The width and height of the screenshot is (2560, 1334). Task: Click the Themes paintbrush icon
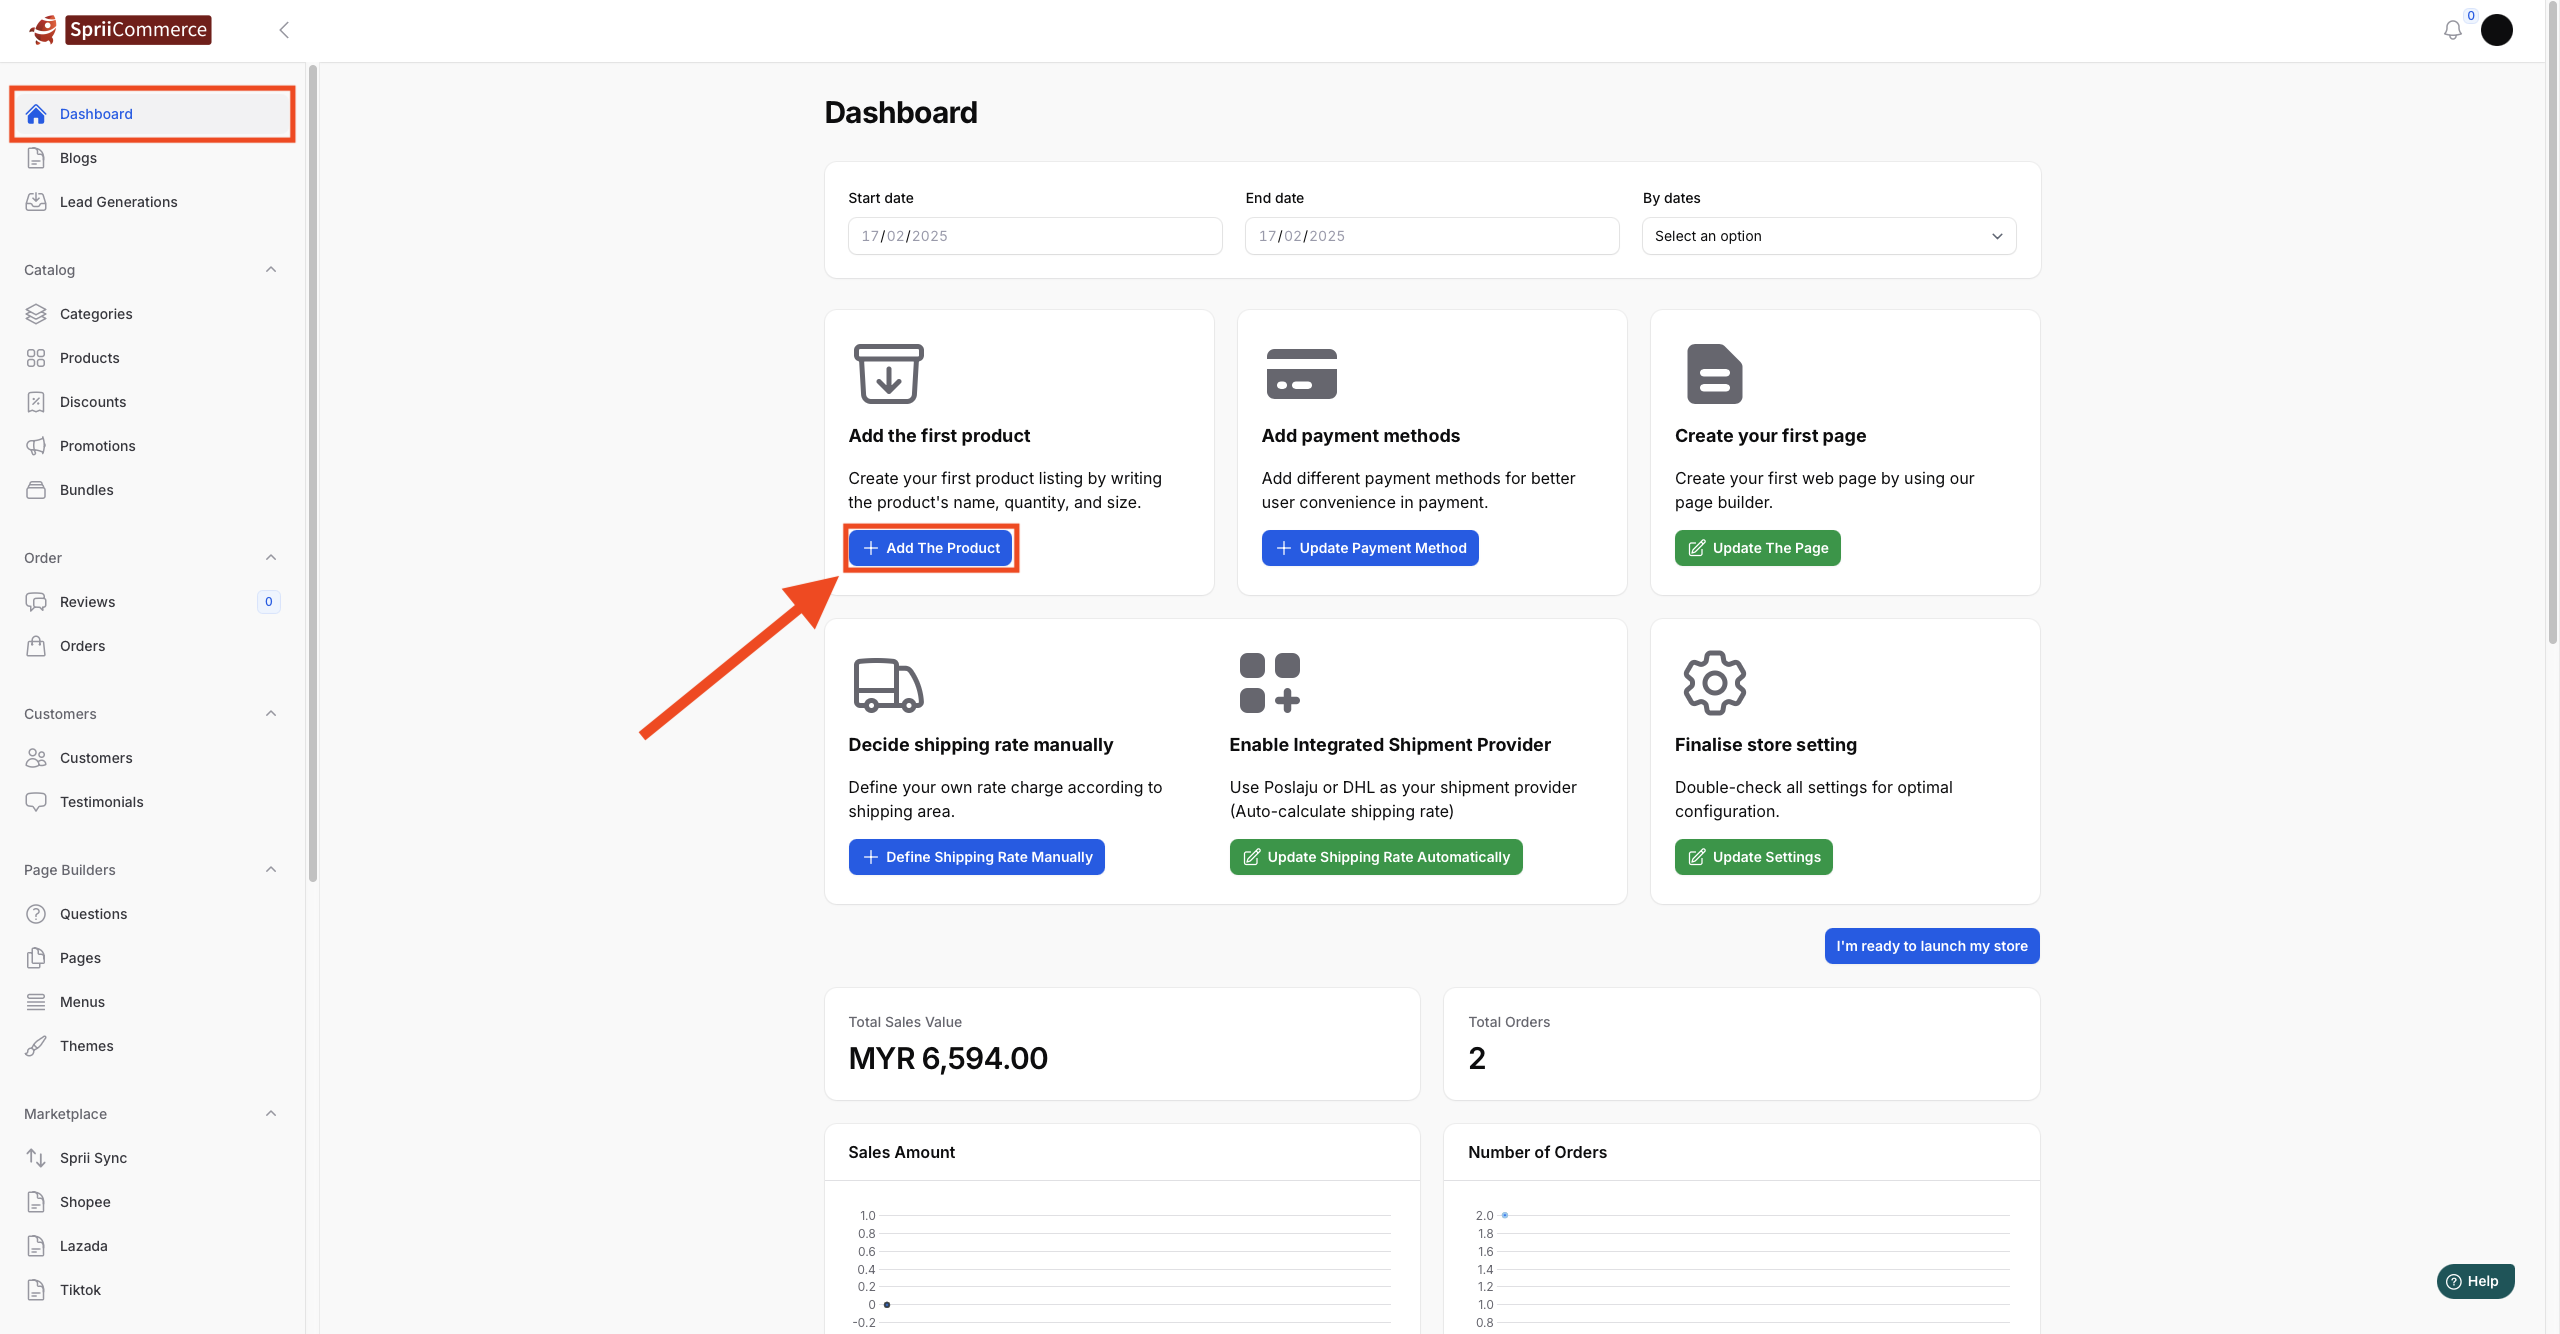point(36,1045)
